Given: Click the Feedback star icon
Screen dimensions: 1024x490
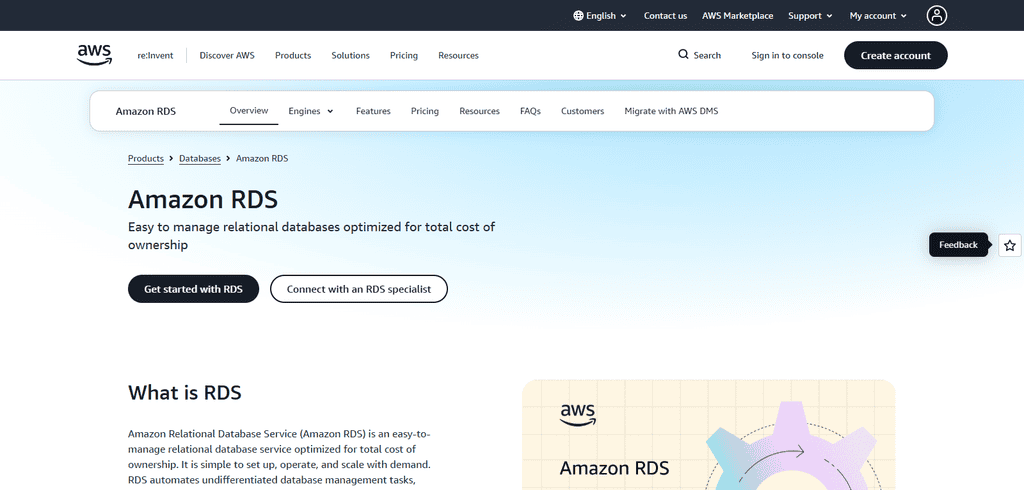Looking at the screenshot, I should click(x=1010, y=245).
